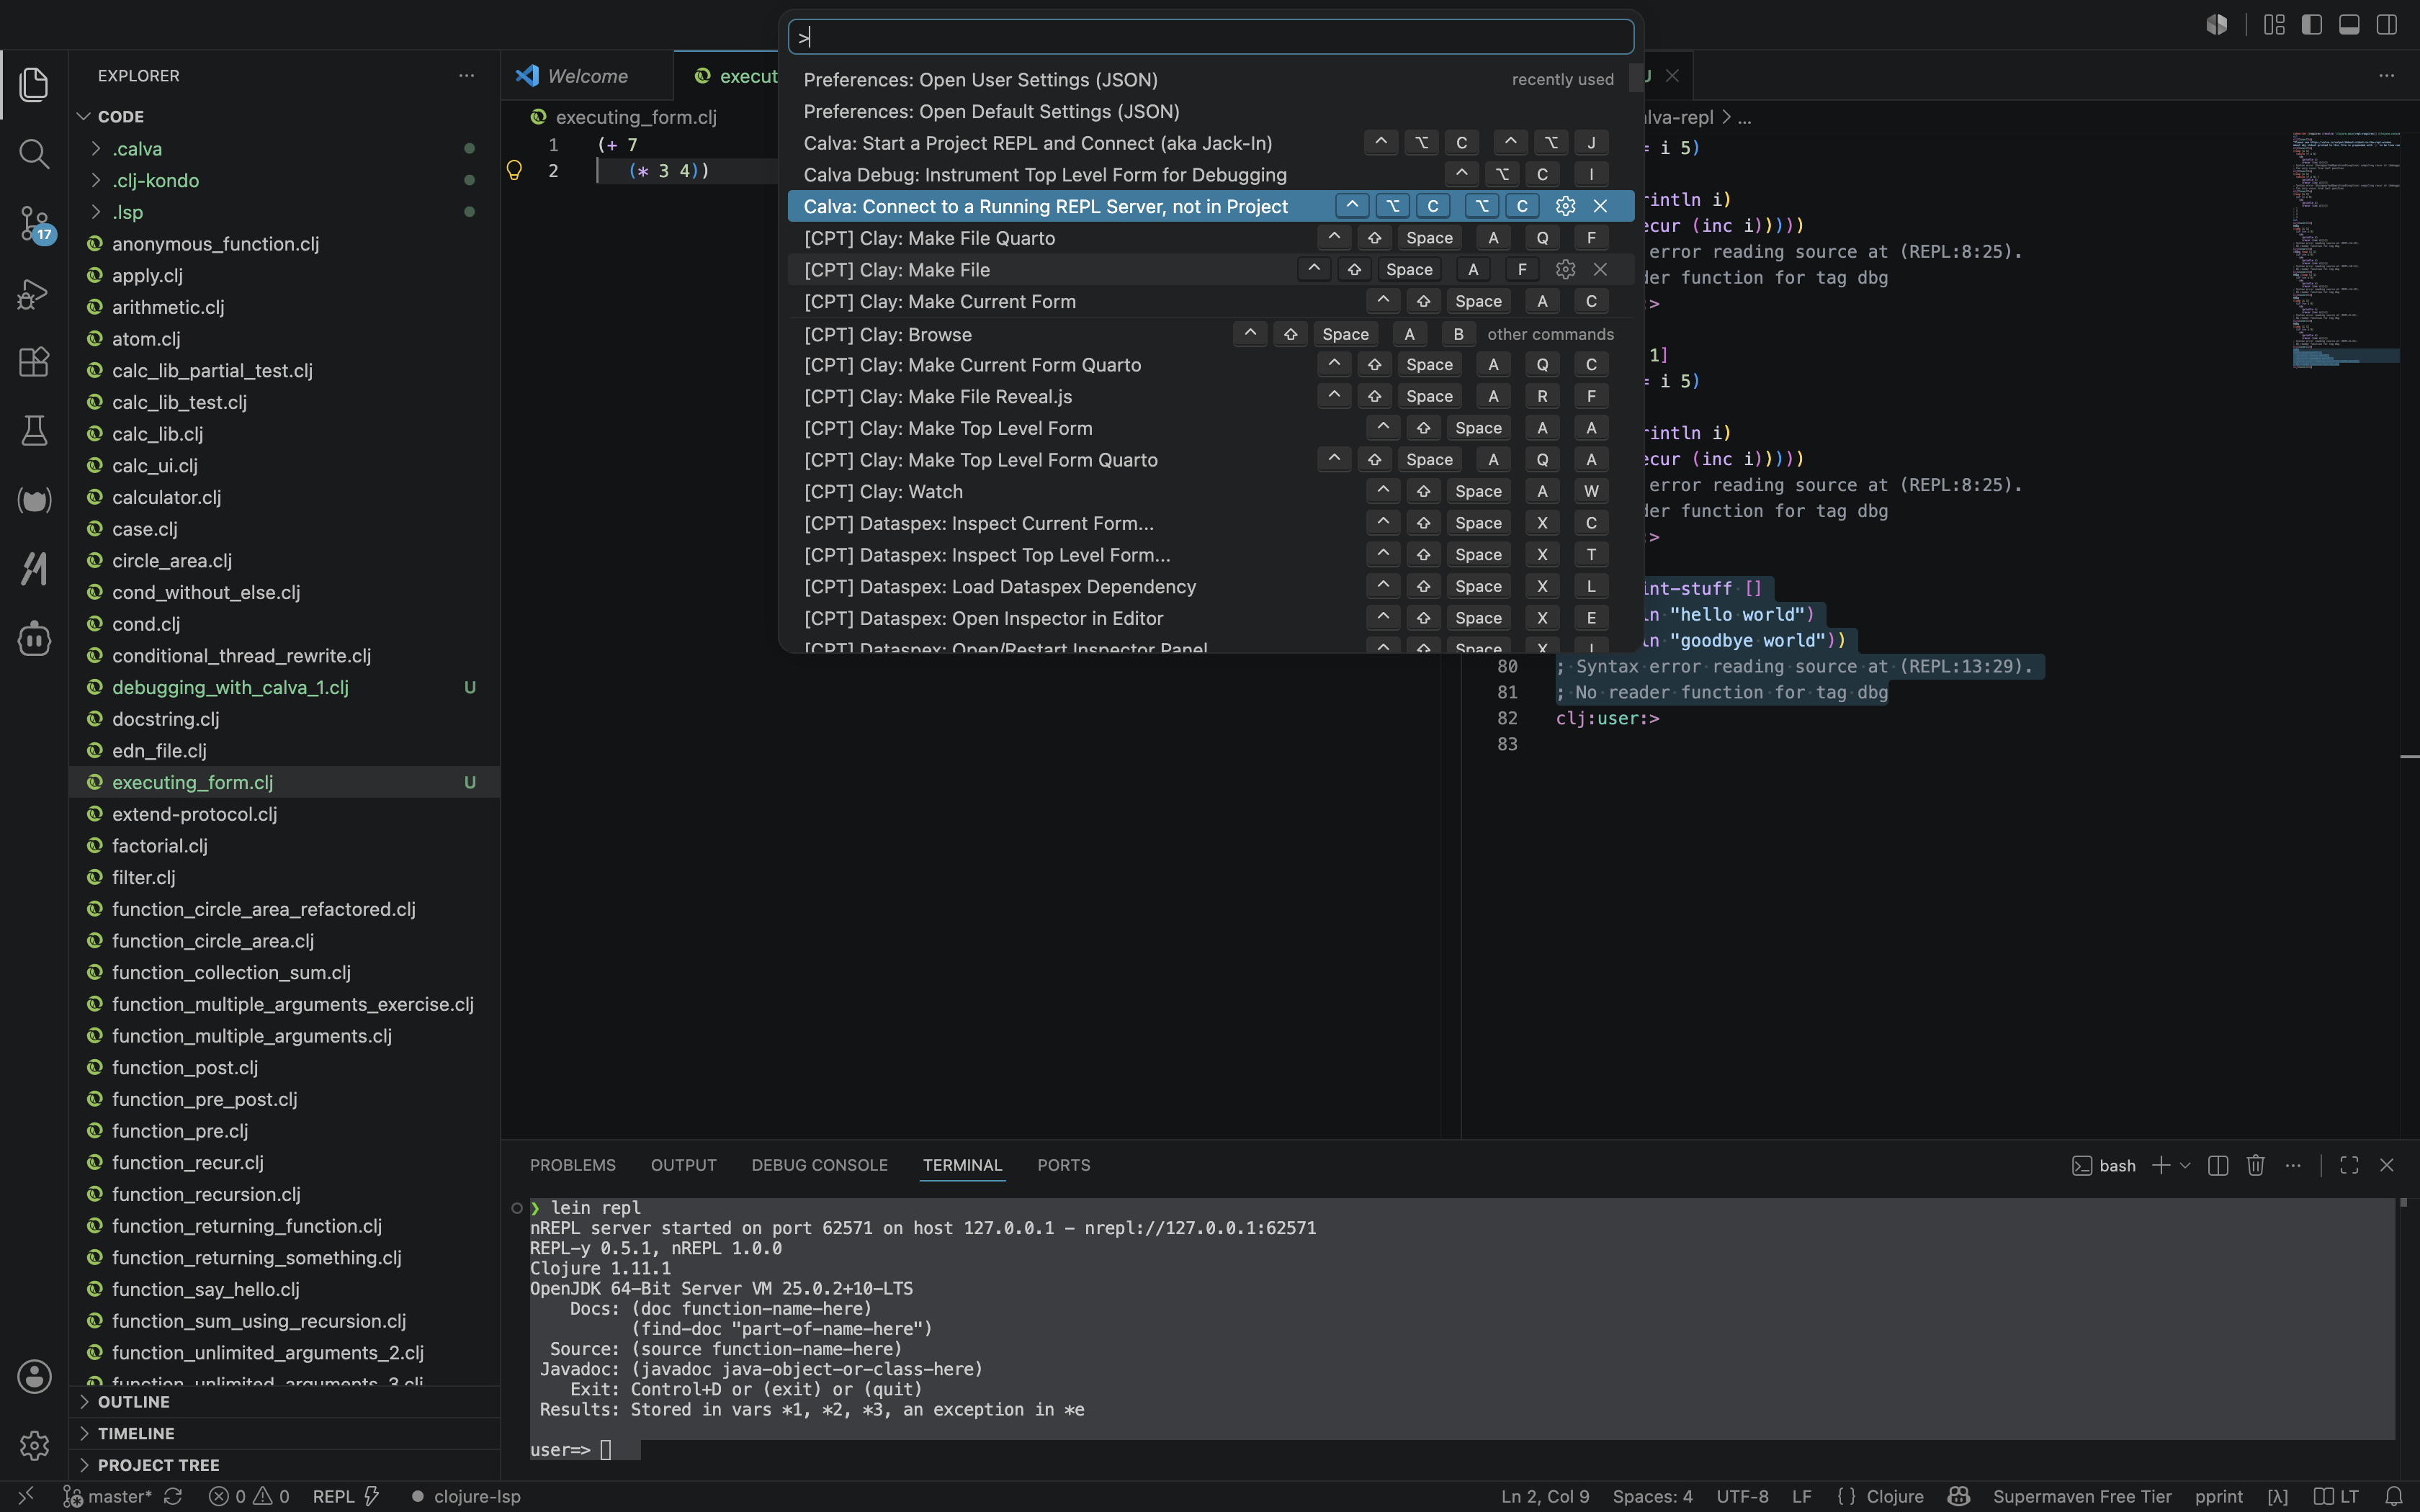
Task: Switch to the DEBUG CONSOLE tab
Action: [820, 1165]
